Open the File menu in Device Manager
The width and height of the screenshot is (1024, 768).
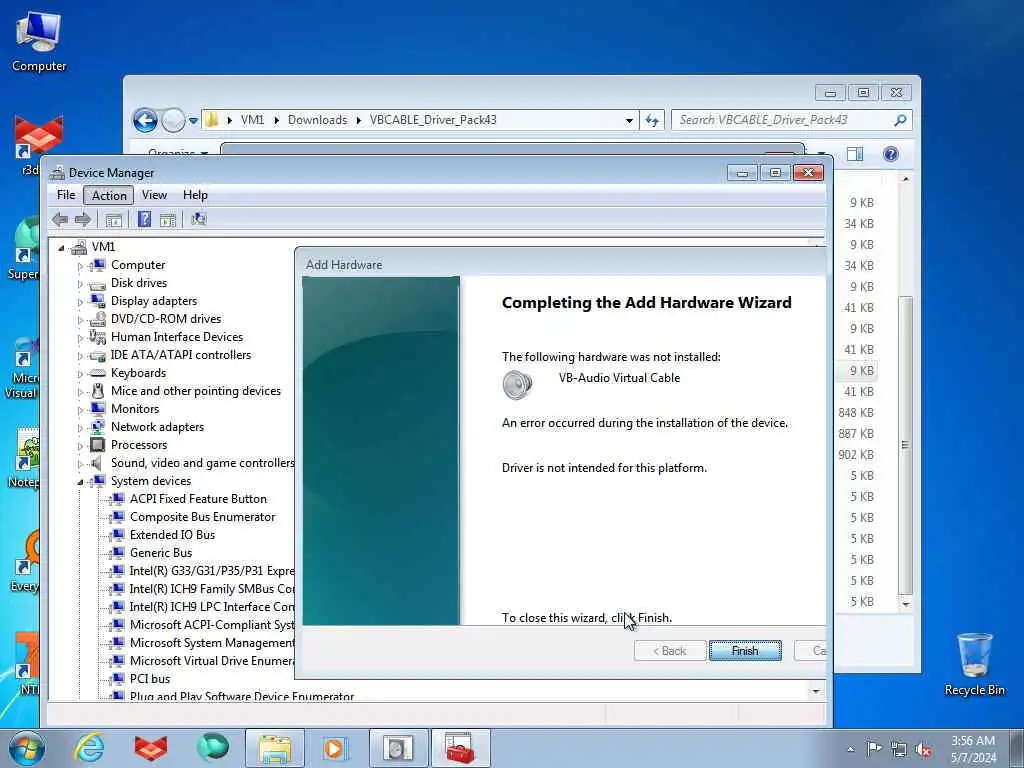(x=66, y=195)
